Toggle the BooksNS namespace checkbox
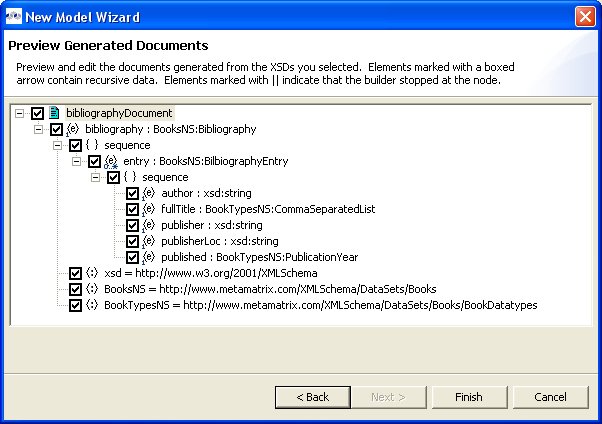The height and width of the screenshot is (424, 602). [75, 289]
